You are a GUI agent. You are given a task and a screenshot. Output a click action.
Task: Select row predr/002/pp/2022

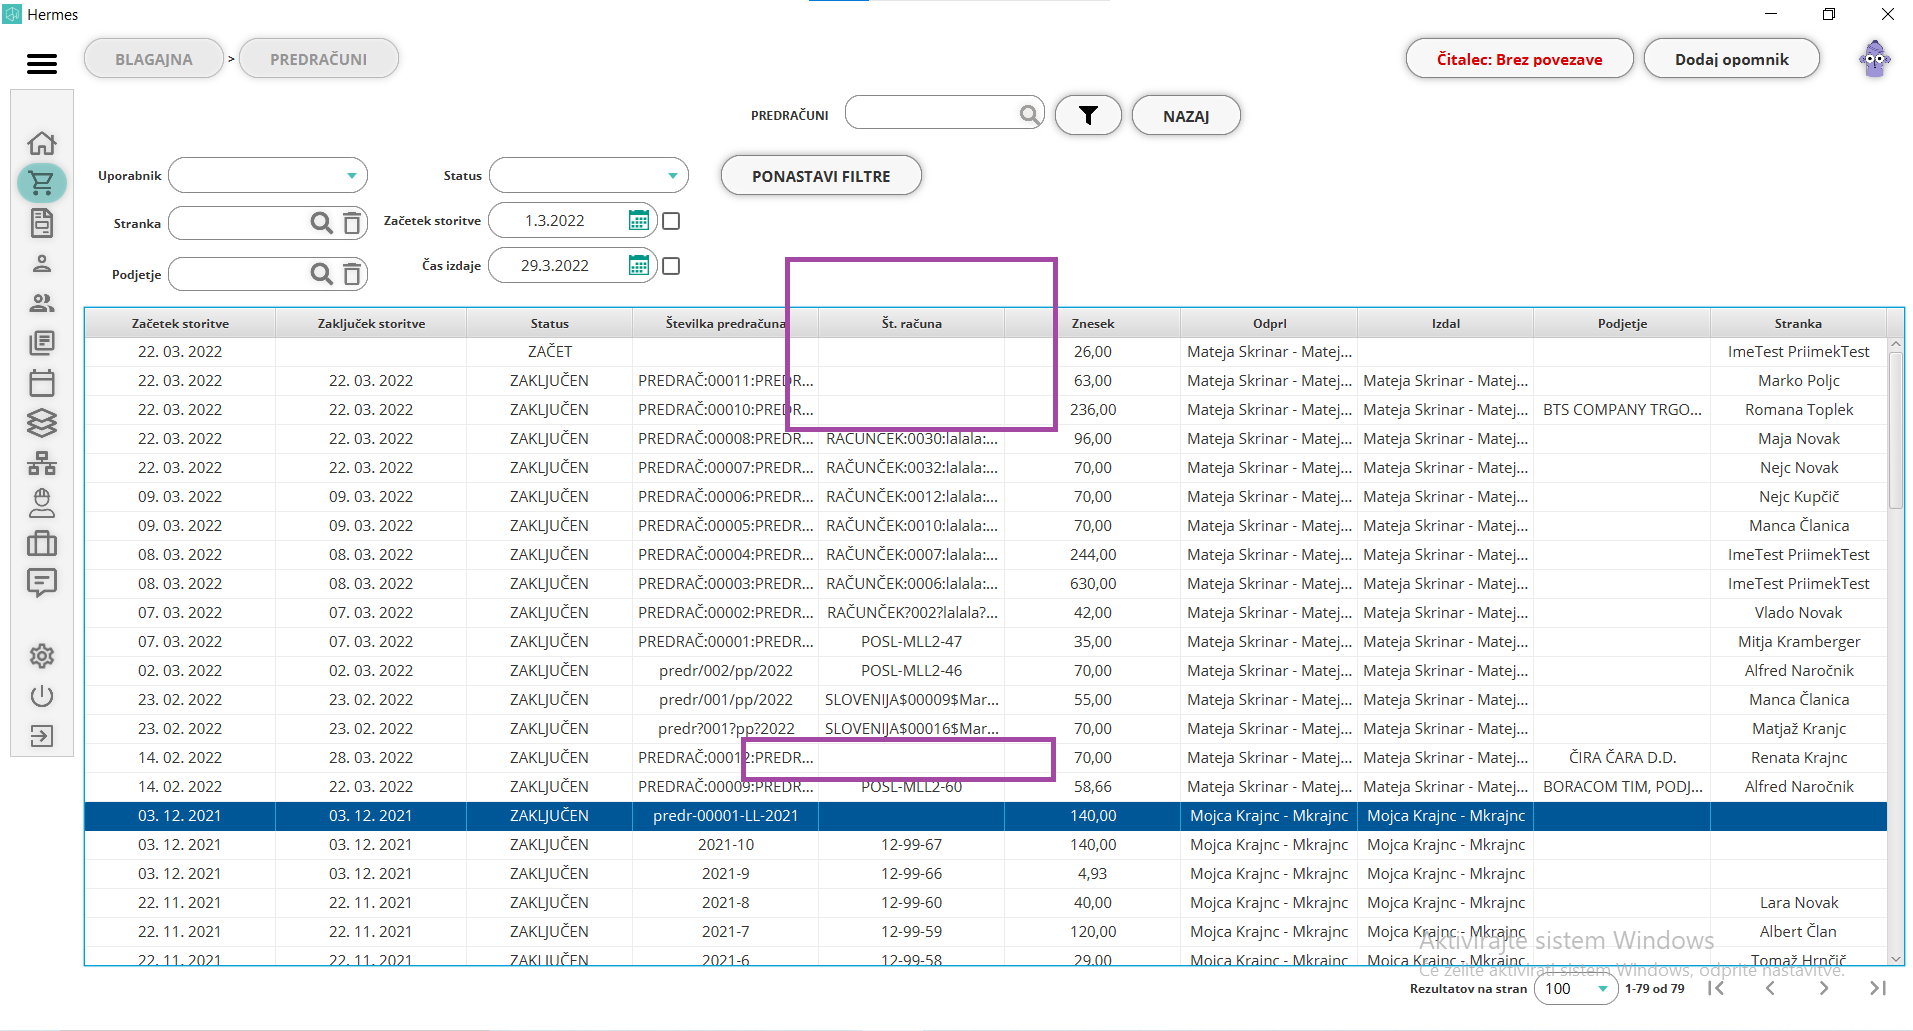(x=986, y=671)
